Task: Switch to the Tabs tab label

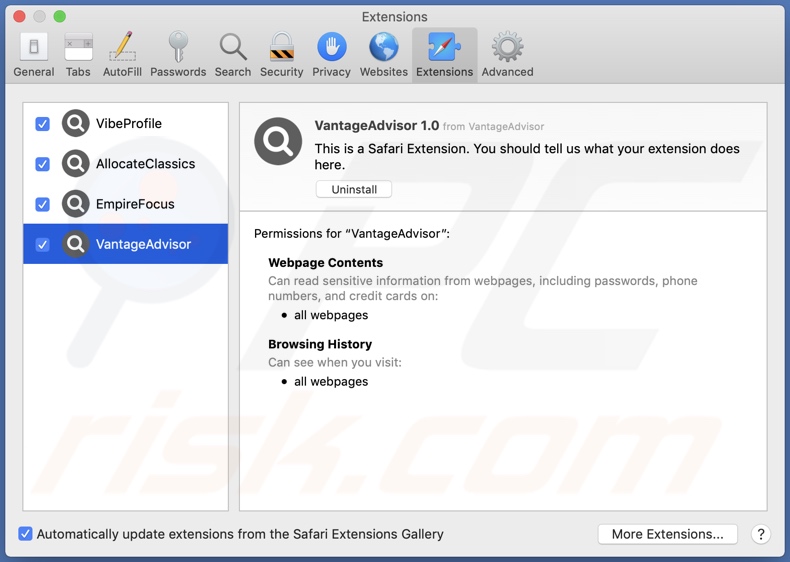Action: pos(78,72)
